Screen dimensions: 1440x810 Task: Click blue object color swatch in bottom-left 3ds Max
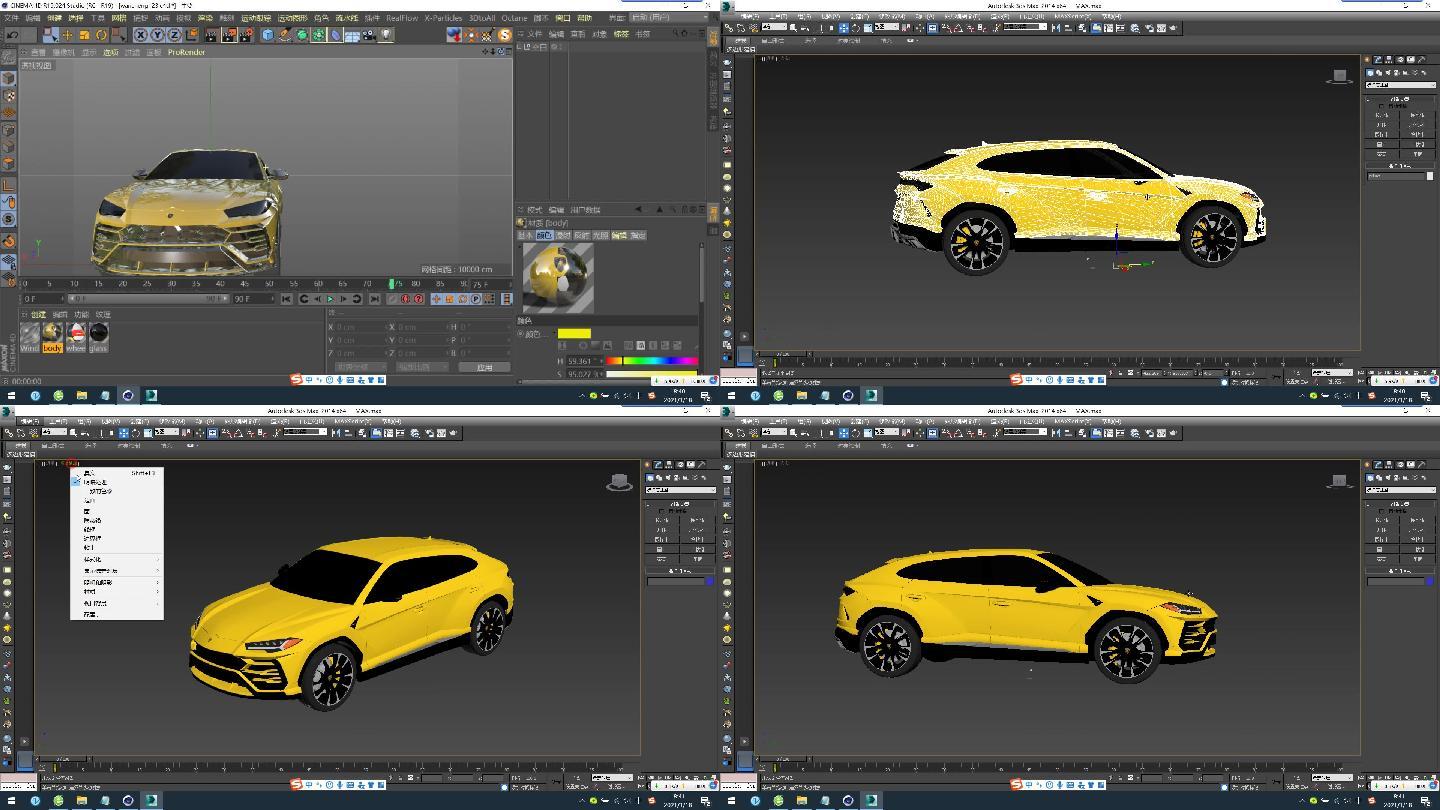(710, 582)
